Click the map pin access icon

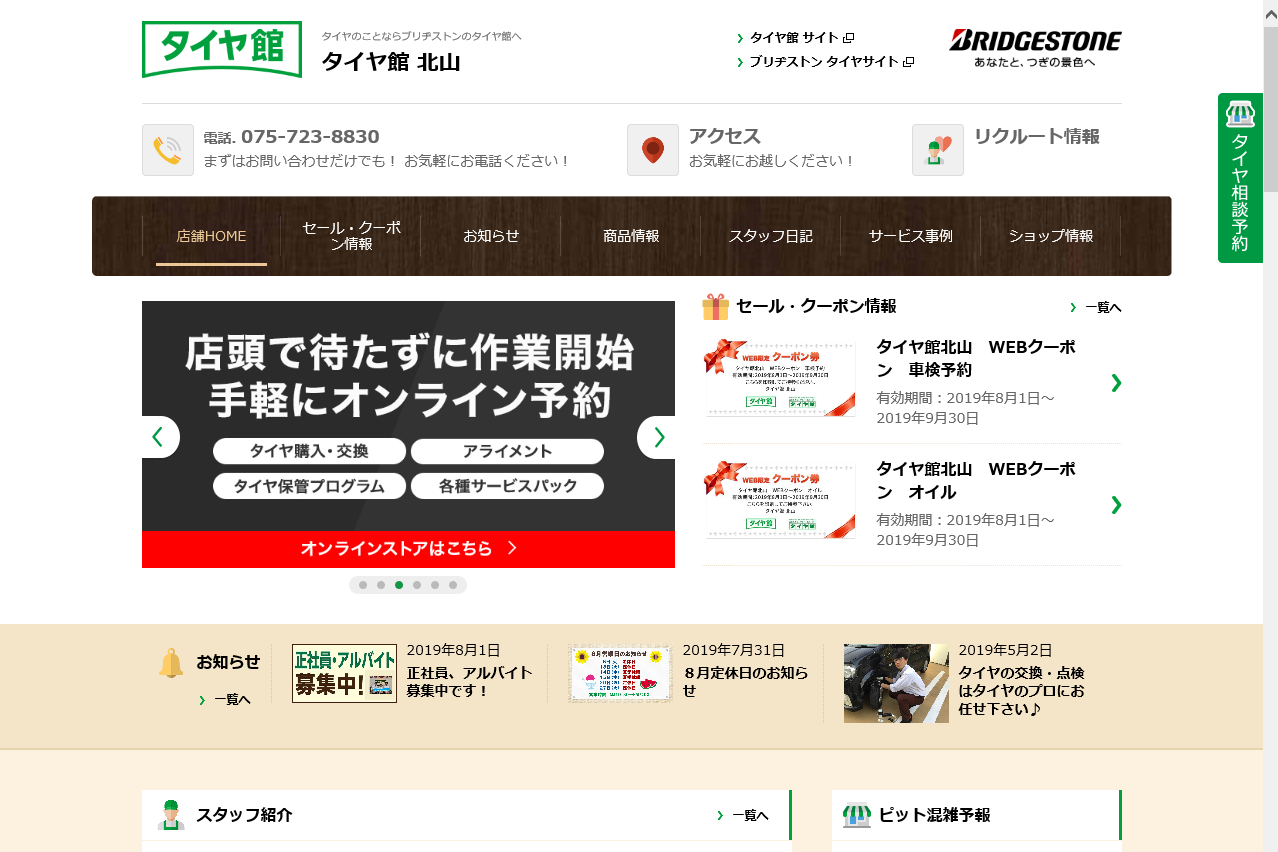652,150
